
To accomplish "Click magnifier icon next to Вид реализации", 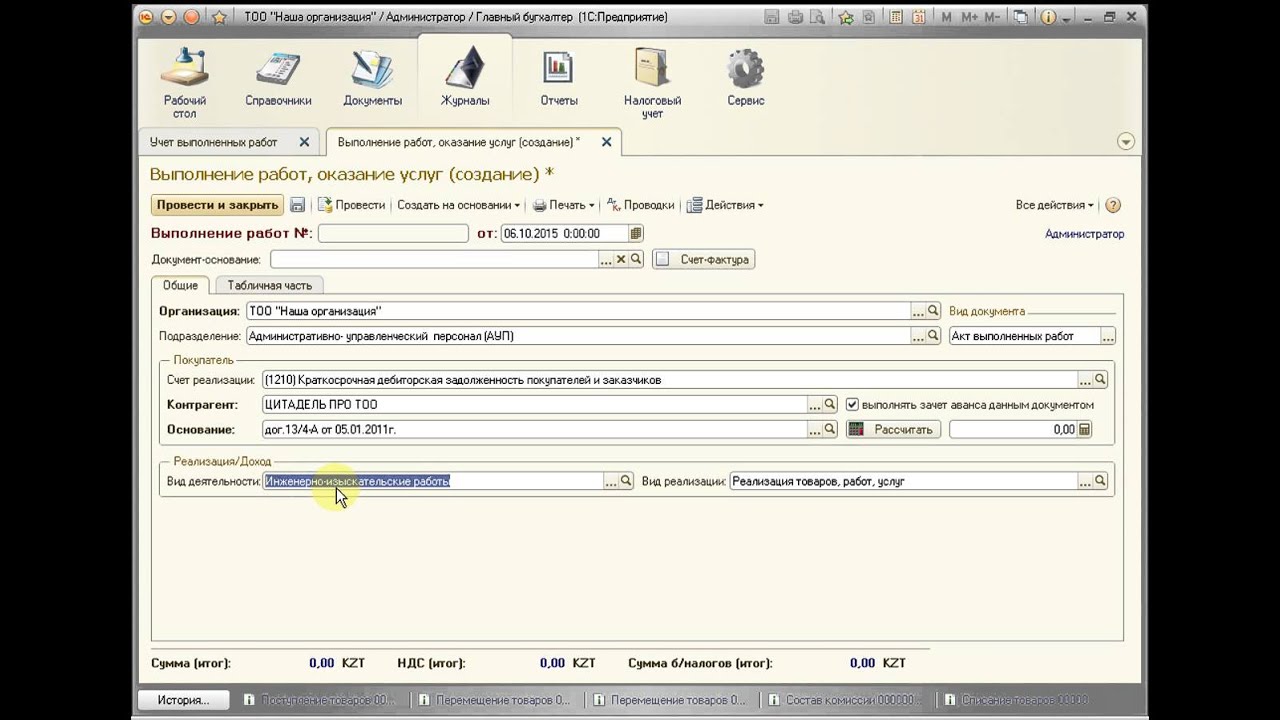I will tap(1100, 481).
